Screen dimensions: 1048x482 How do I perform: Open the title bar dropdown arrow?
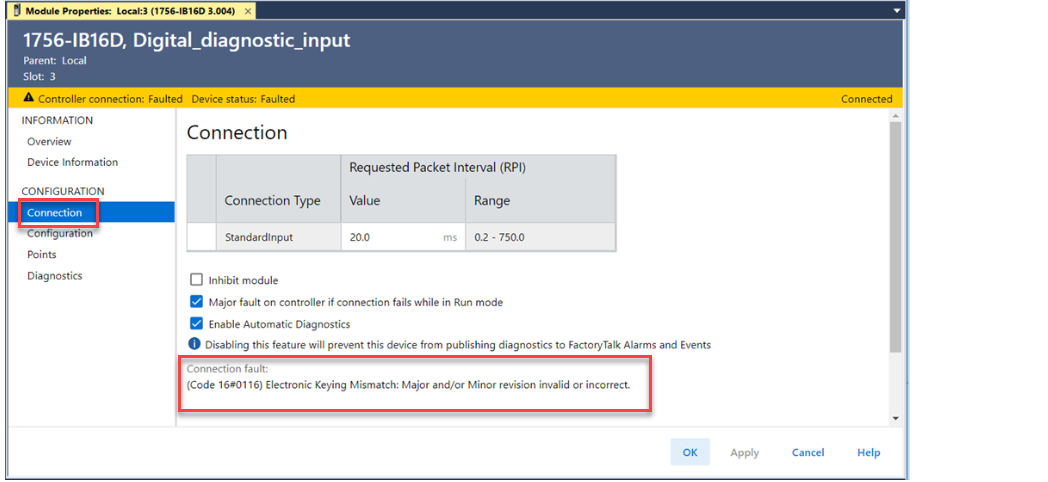coord(897,11)
